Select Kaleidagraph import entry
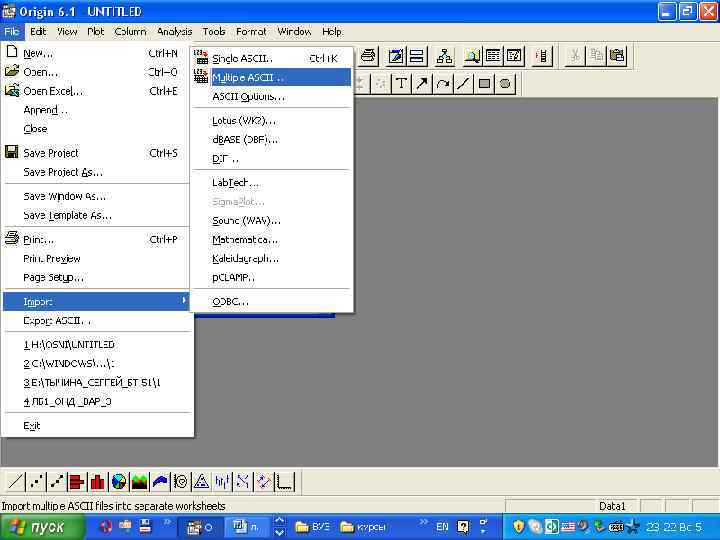This screenshot has width=720, height=540. tap(272, 259)
